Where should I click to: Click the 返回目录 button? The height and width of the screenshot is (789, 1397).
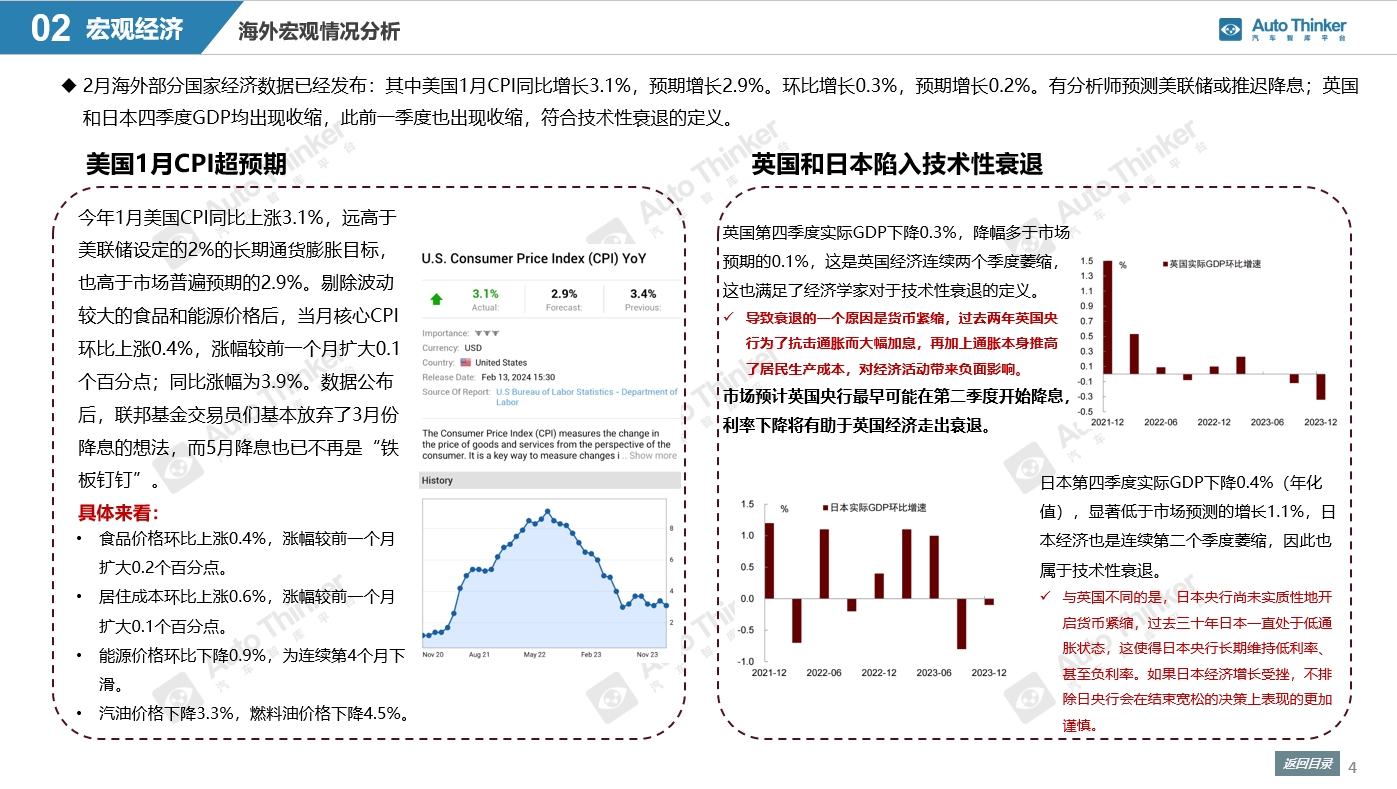(1306, 764)
